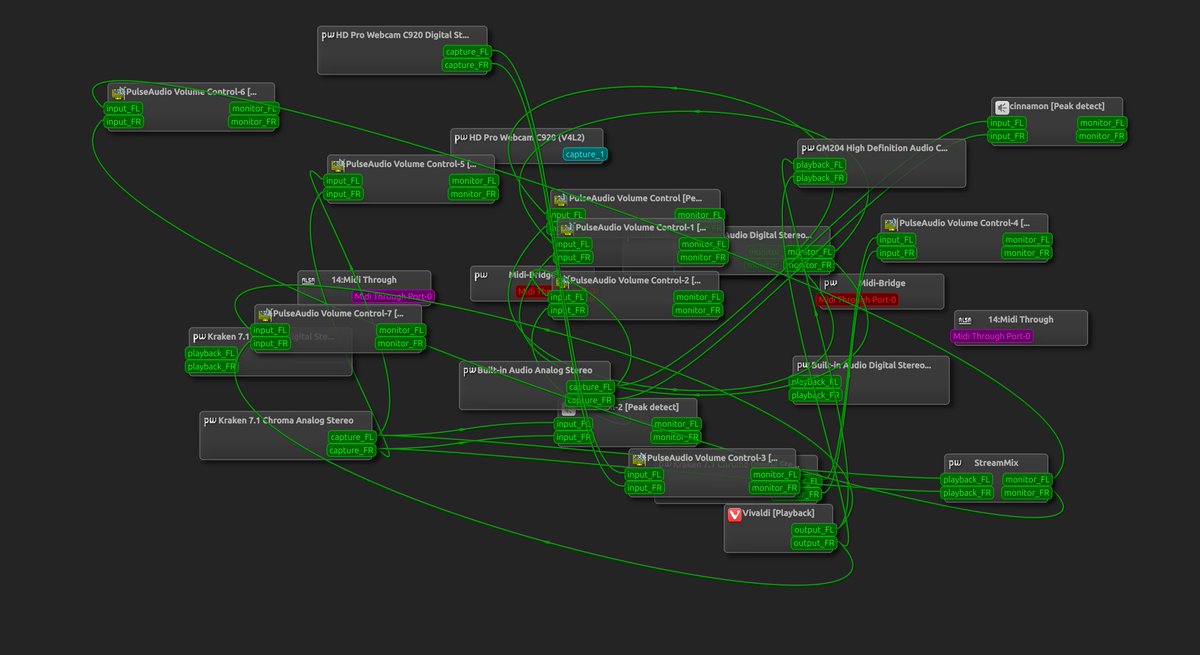The height and width of the screenshot is (655, 1200).
Task: Click PipeWire icon on Built-in Audio Digital Stereo playback node
Action: (x=804, y=366)
